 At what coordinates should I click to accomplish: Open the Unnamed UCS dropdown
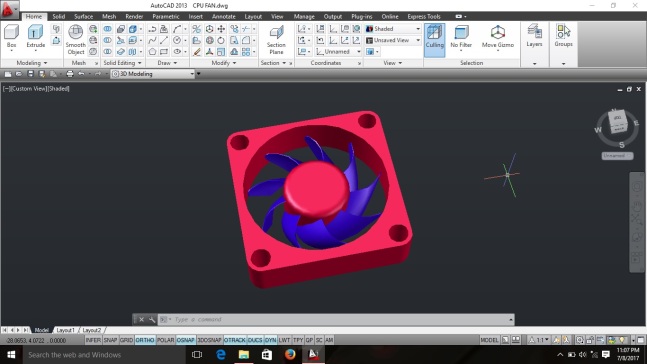[x=338, y=52]
